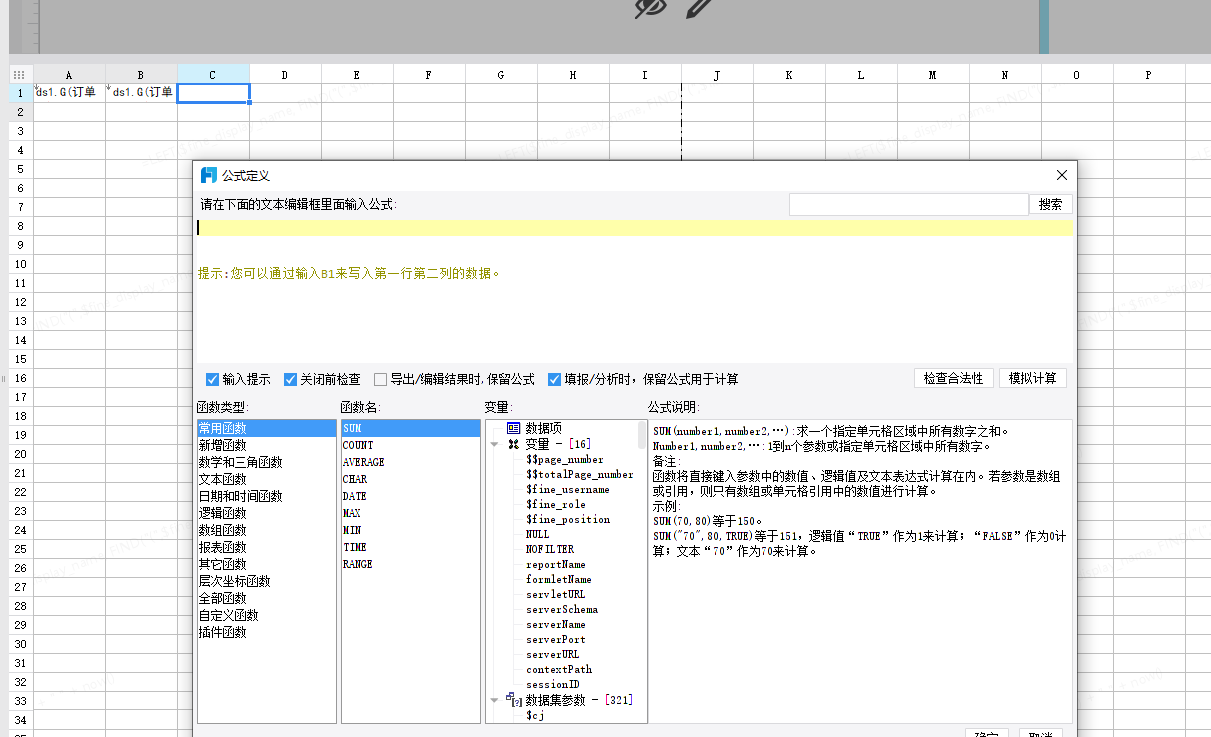The width and height of the screenshot is (1211, 737).
Task: Select the formletName variable
Action: pos(559,579)
